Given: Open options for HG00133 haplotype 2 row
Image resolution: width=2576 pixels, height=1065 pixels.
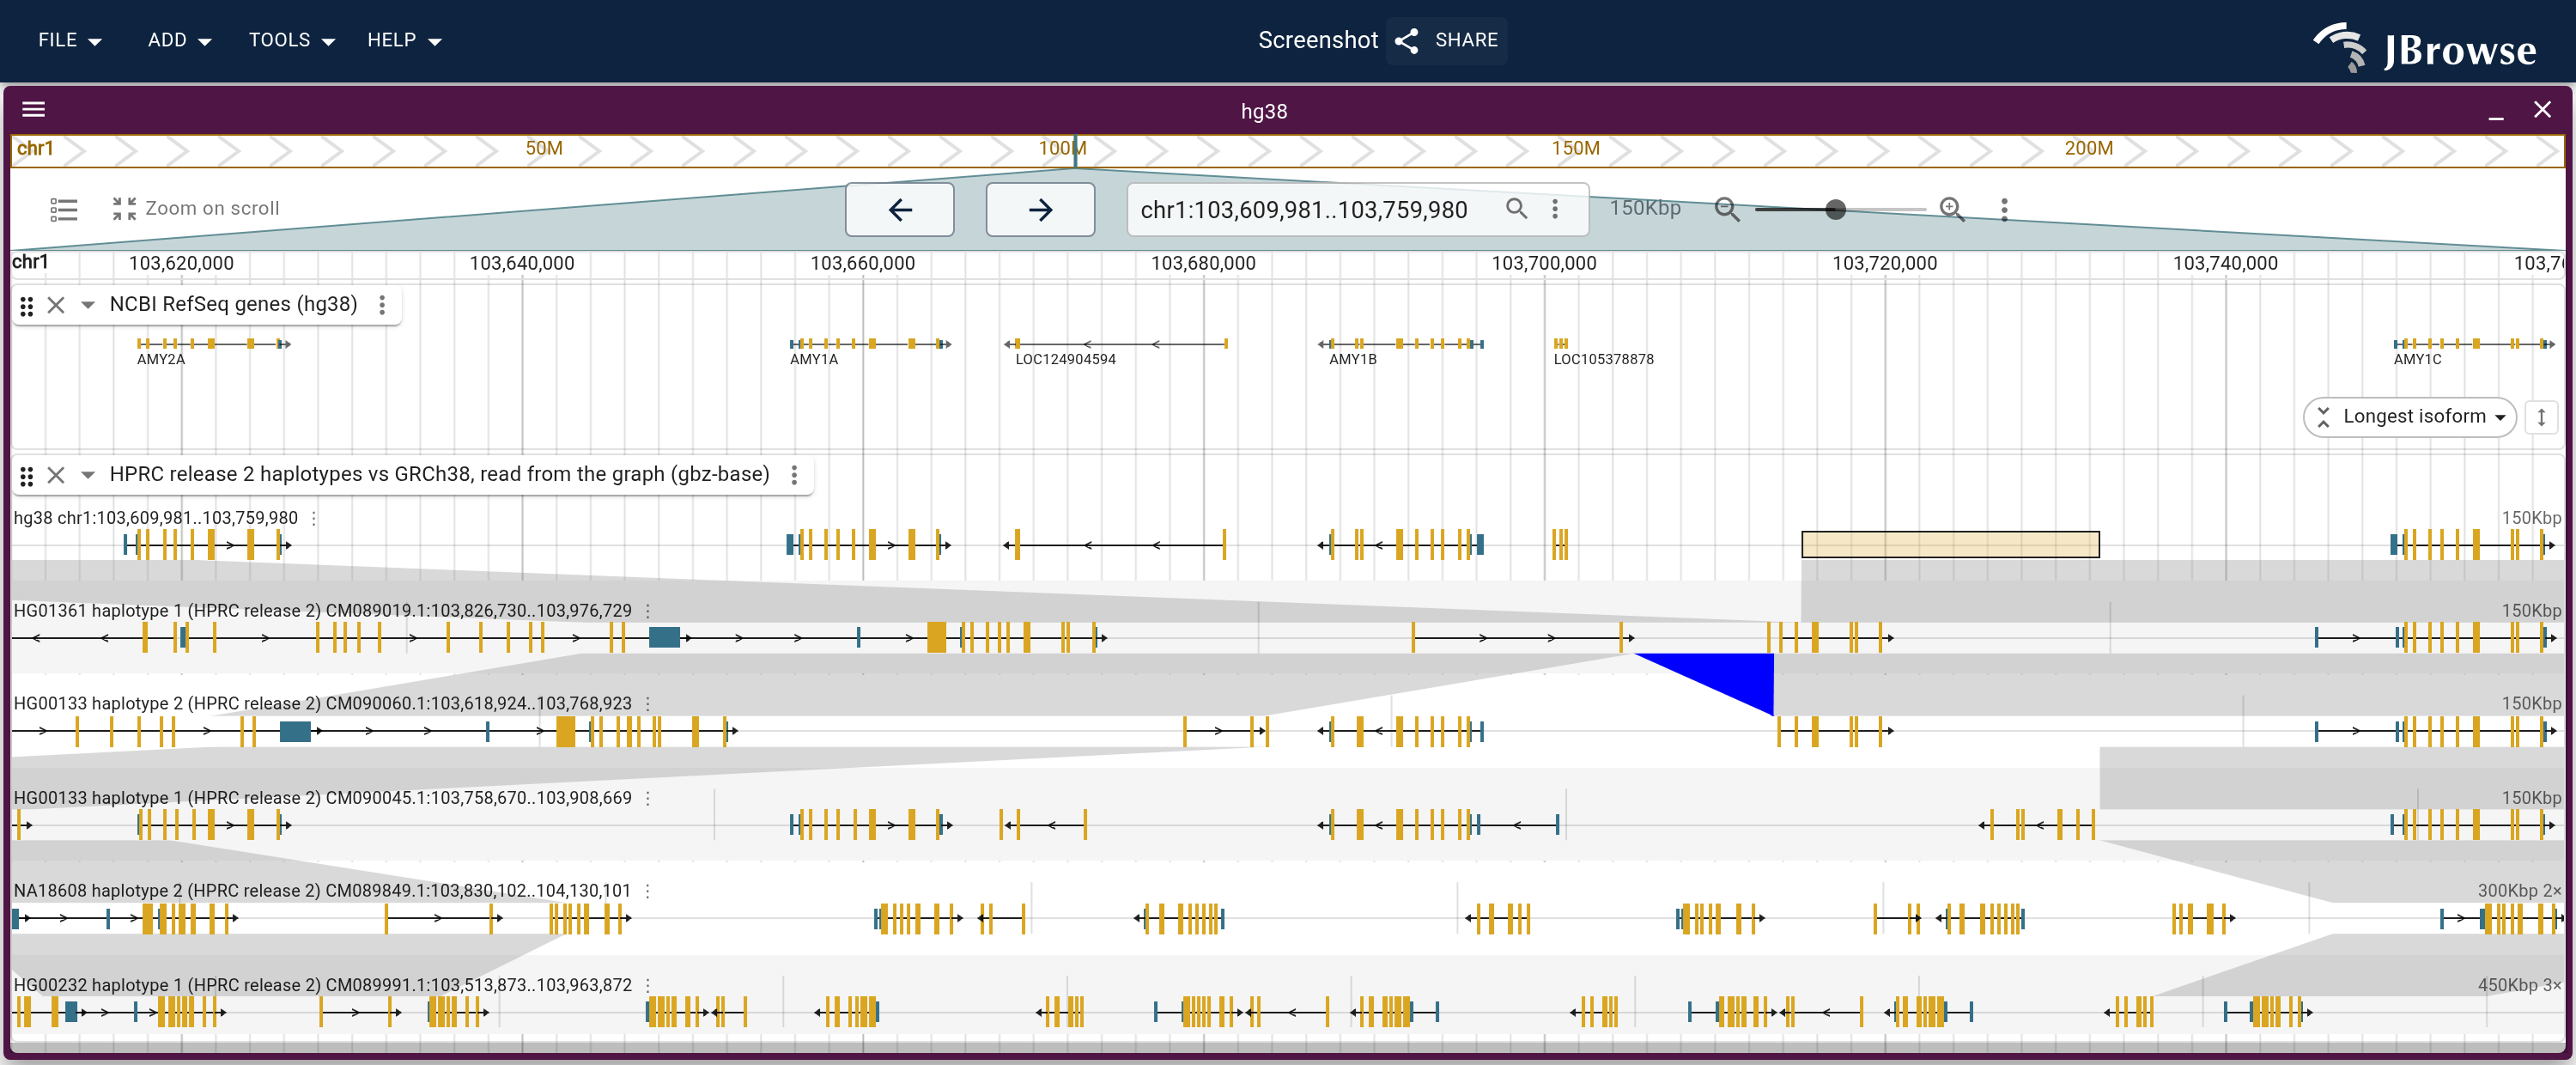Looking at the screenshot, I should pos(648,704).
